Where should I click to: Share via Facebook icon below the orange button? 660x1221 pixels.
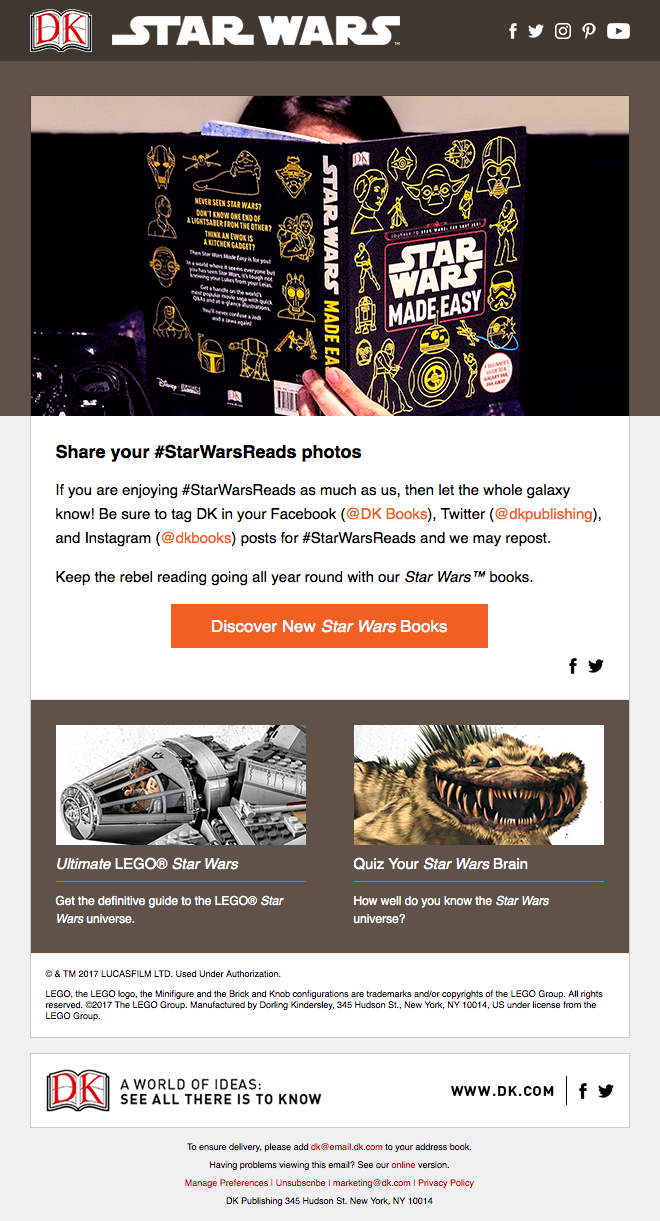[x=573, y=666]
